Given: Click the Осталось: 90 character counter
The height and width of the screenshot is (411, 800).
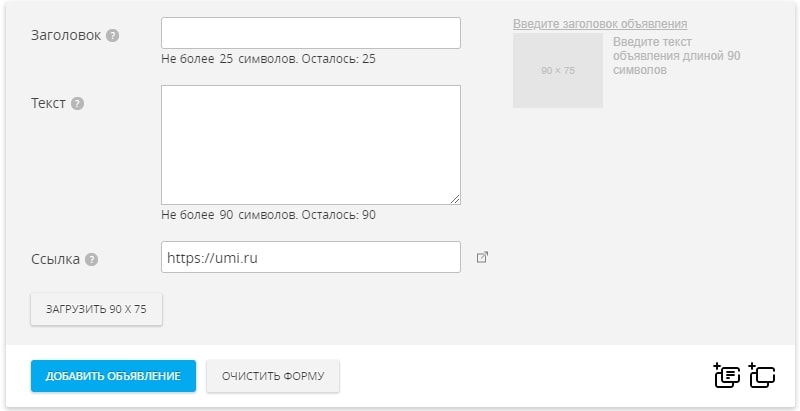Looking at the screenshot, I should [339, 215].
